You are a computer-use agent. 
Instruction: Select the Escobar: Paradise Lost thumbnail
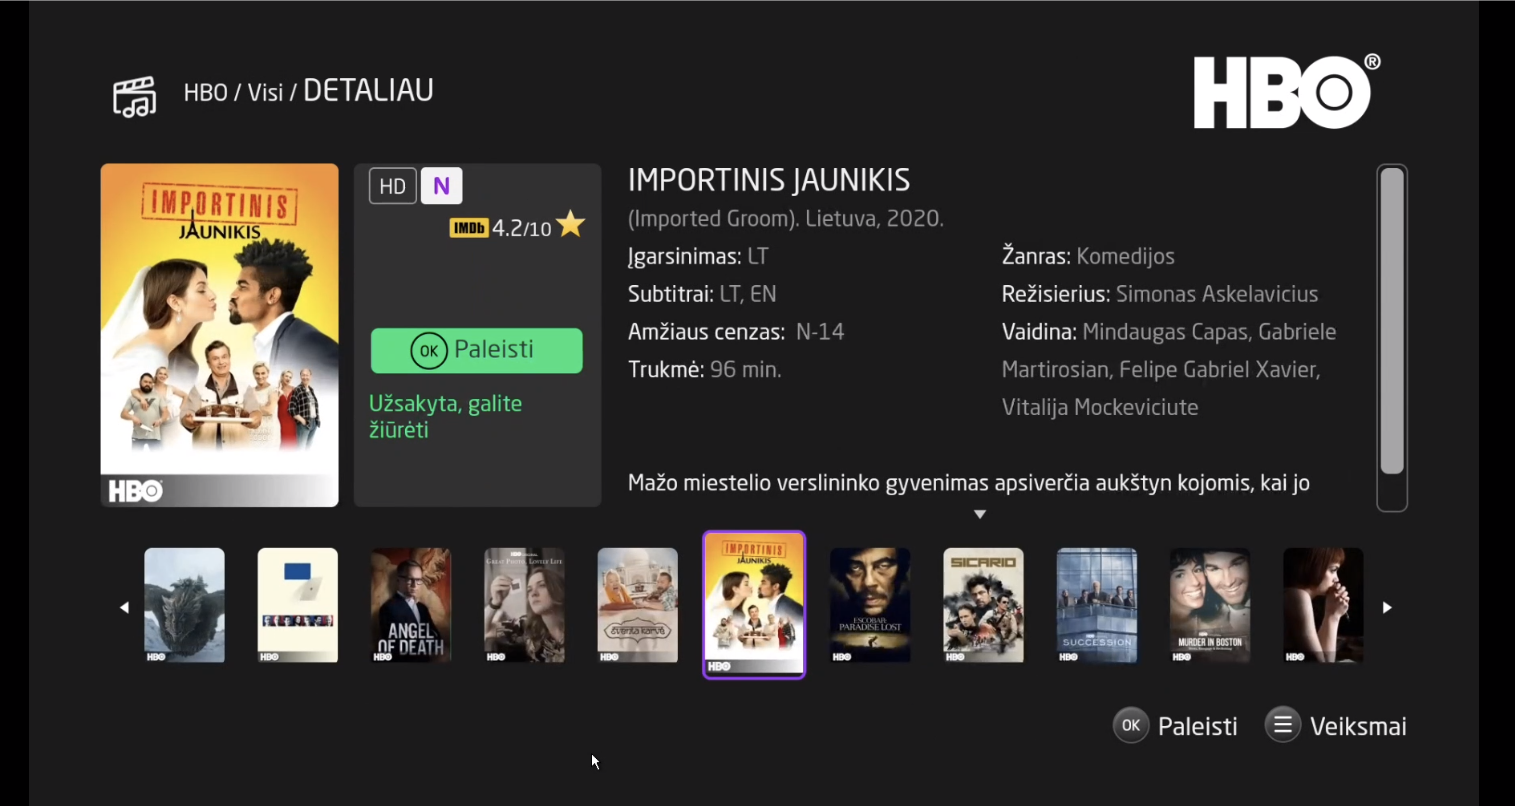click(870, 605)
